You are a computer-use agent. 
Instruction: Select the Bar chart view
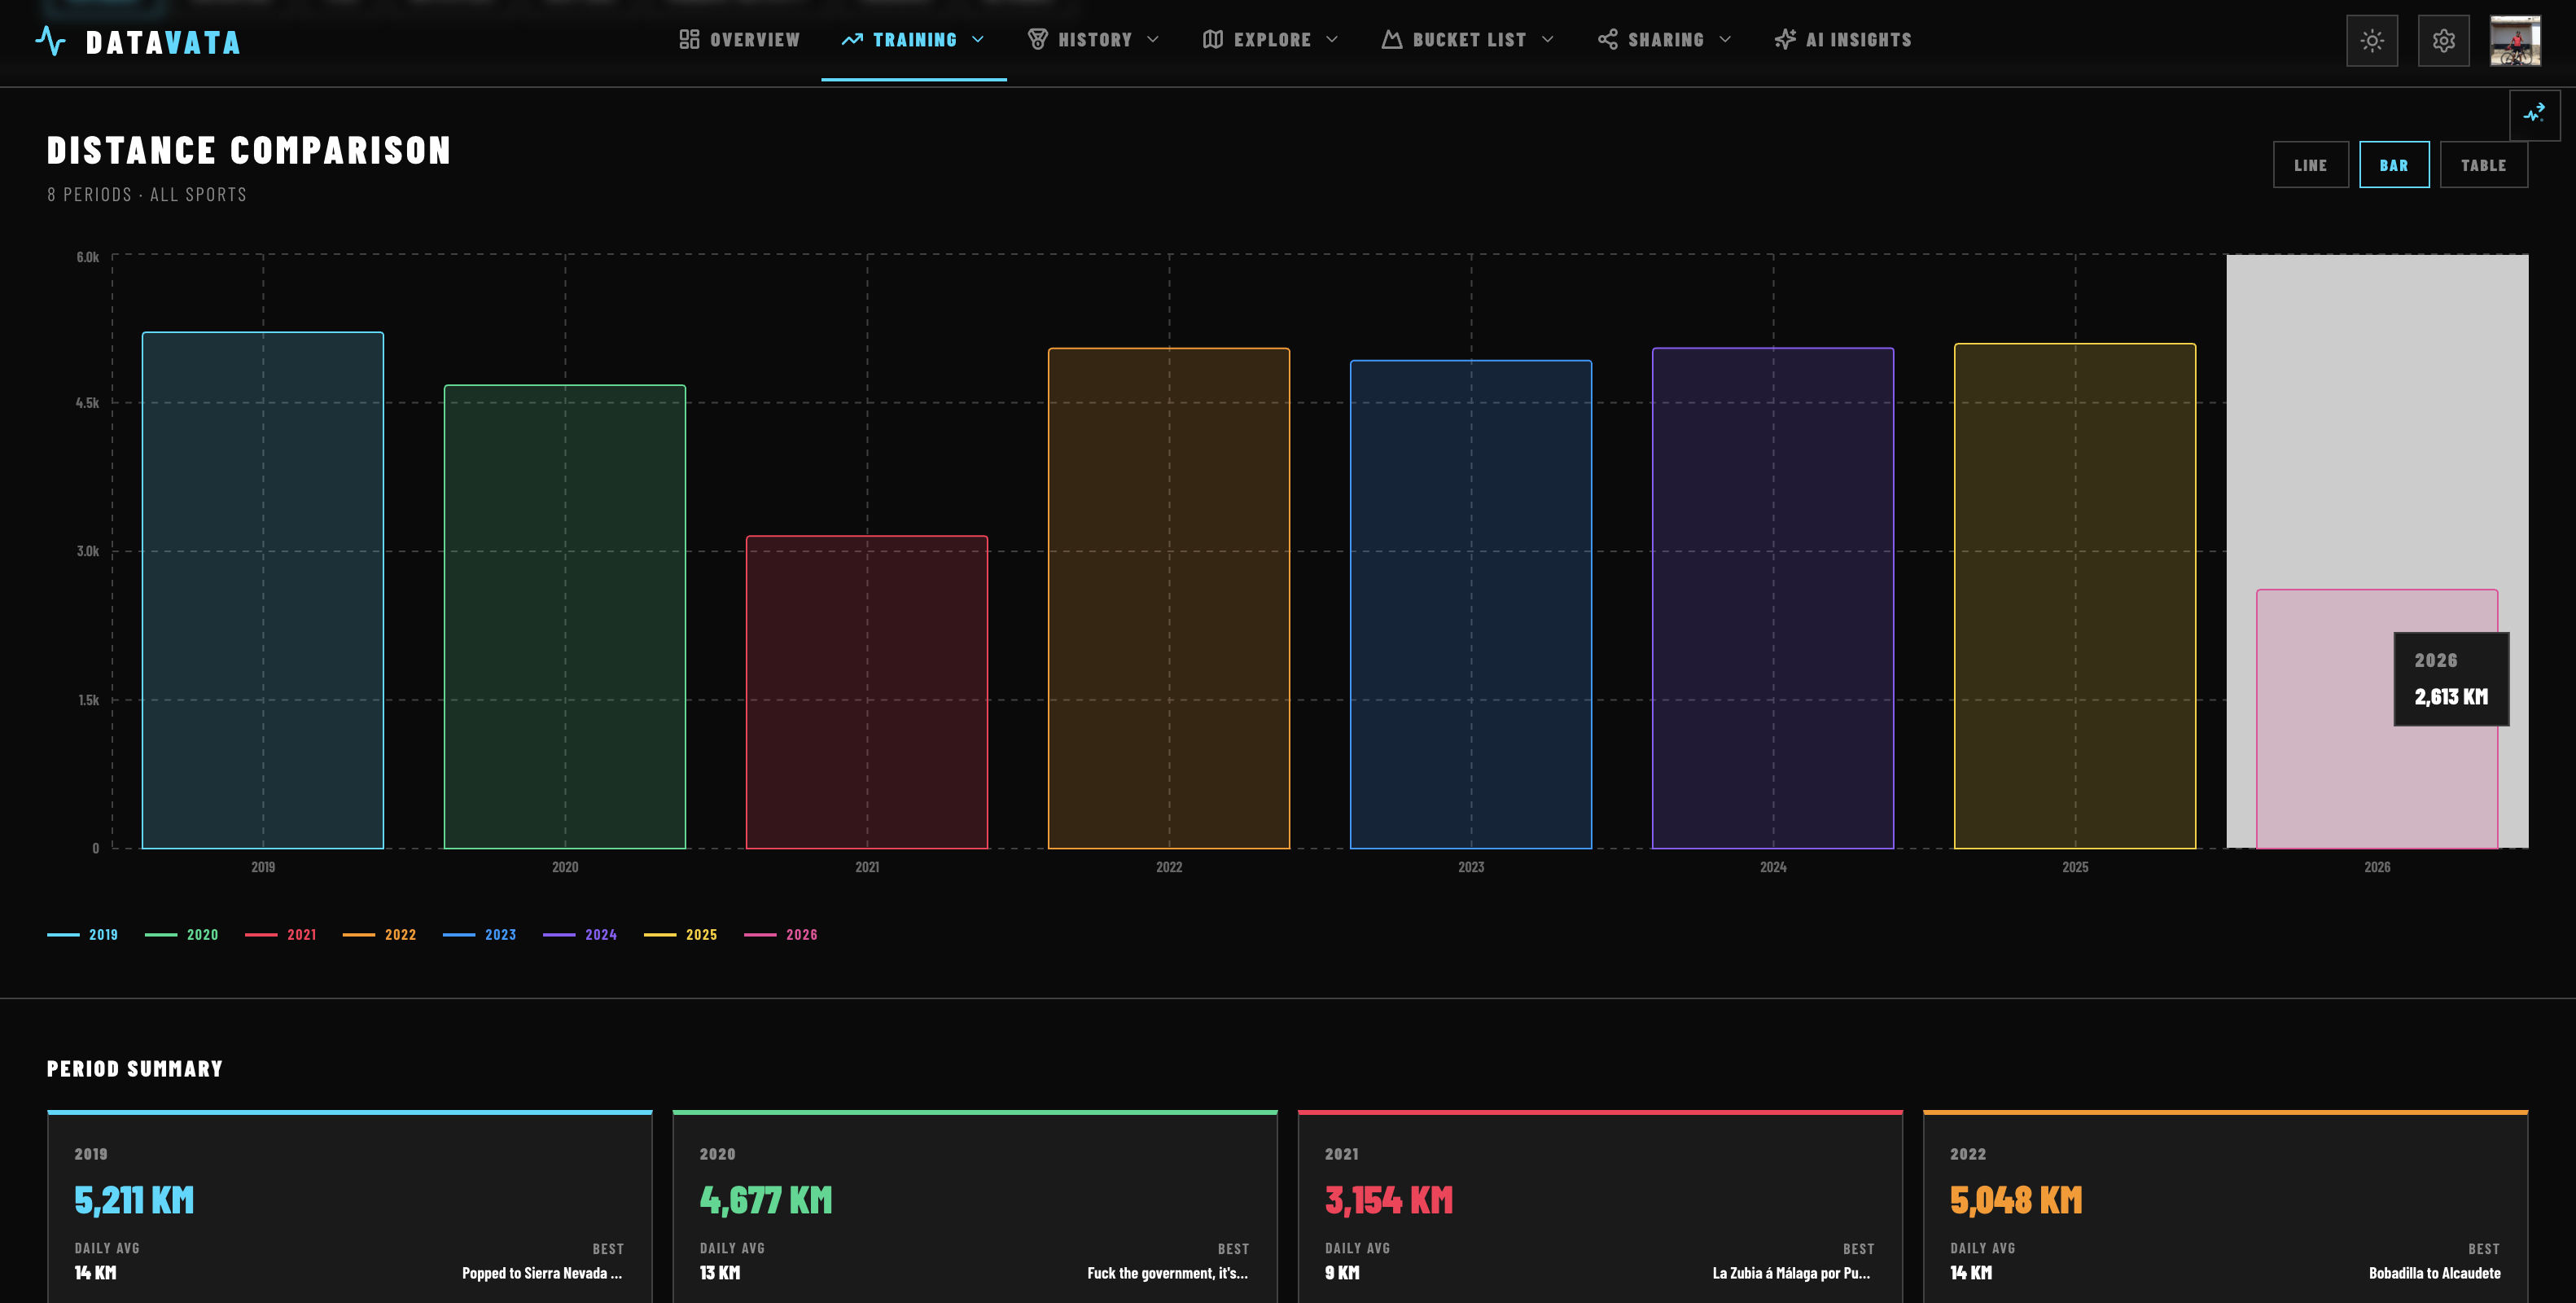[2394, 165]
